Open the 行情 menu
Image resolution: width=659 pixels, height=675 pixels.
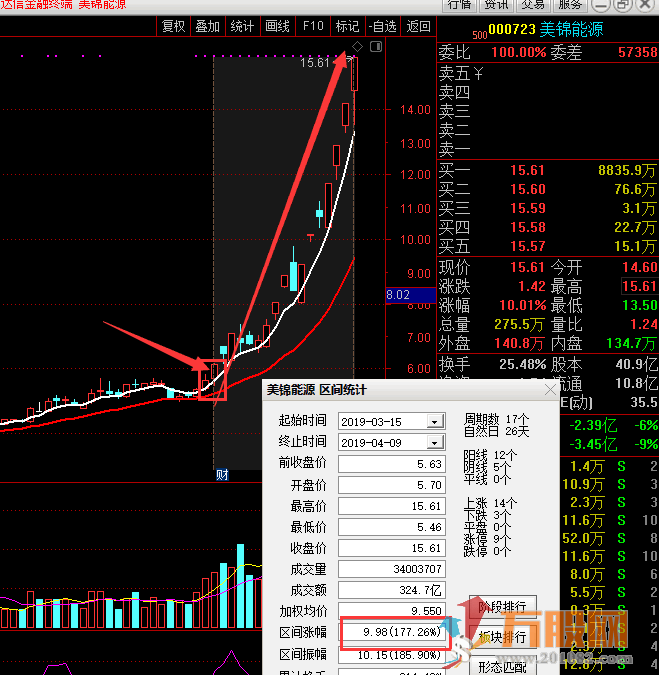pyautogui.click(x=459, y=5)
